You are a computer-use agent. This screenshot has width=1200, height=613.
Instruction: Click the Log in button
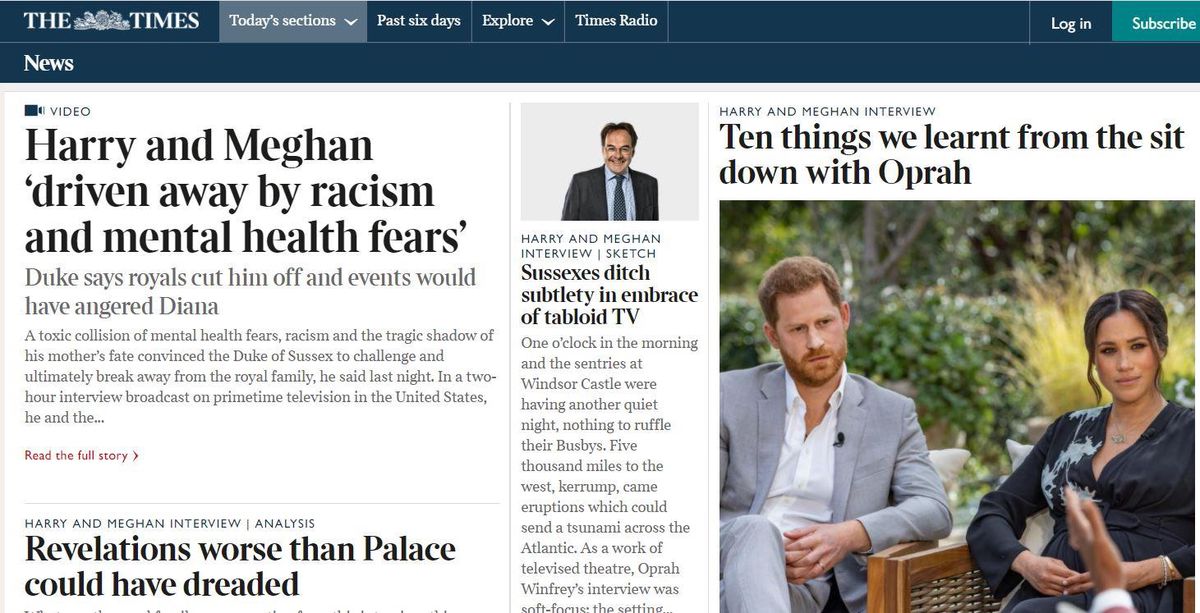pyautogui.click(x=1071, y=23)
